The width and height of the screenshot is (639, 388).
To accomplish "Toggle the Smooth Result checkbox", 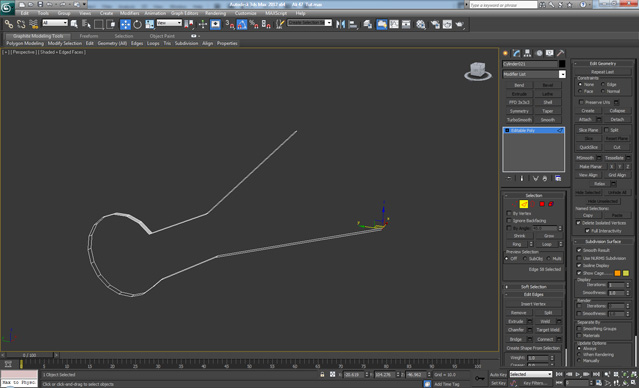I will point(579,250).
